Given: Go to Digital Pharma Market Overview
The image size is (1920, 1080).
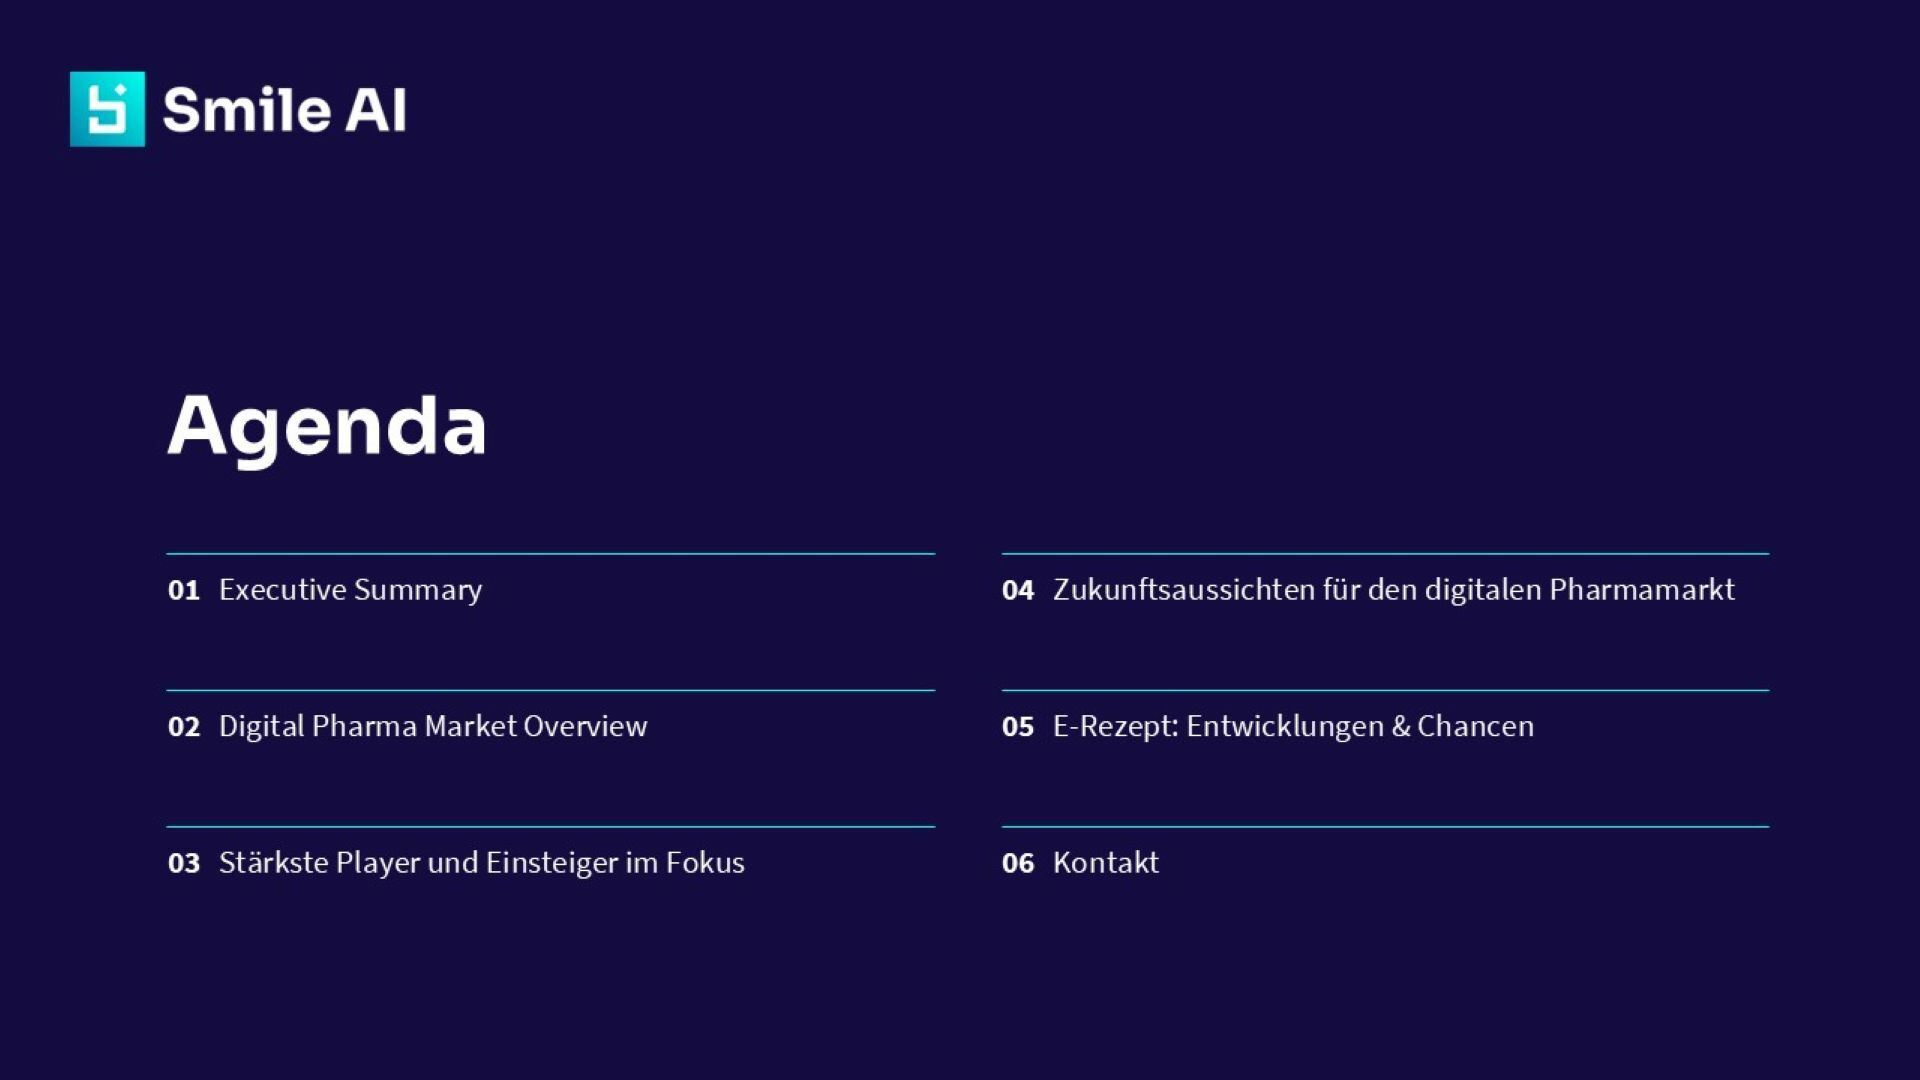Looking at the screenshot, I should [433, 726].
